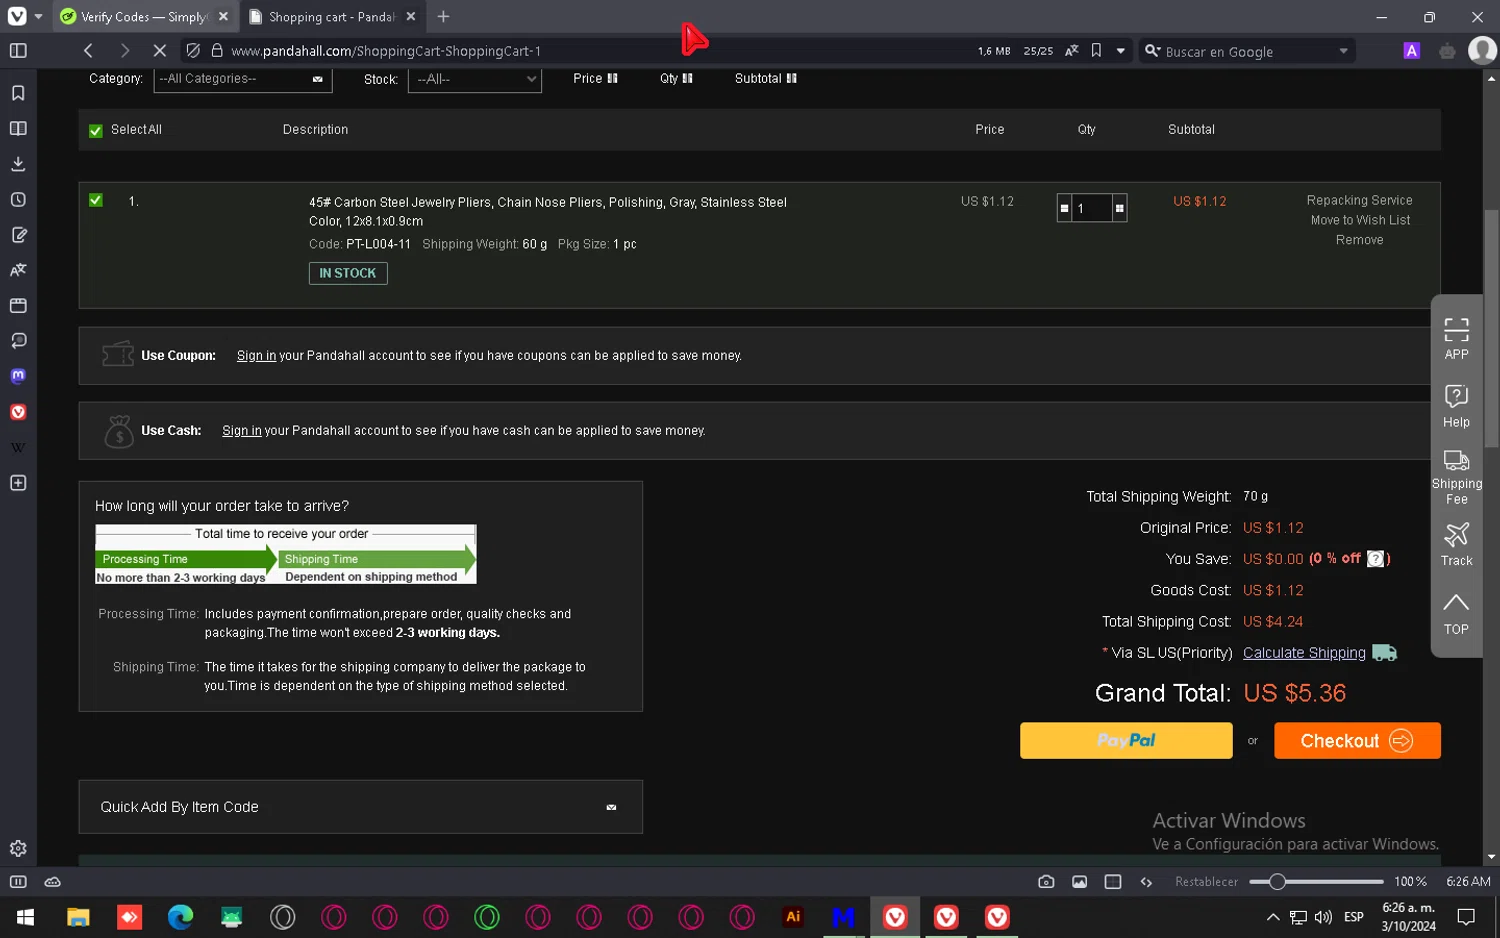The width and height of the screenshot is (1500, 938).
Task: Click the quantity input field
Action: (x=1092, y=208)
